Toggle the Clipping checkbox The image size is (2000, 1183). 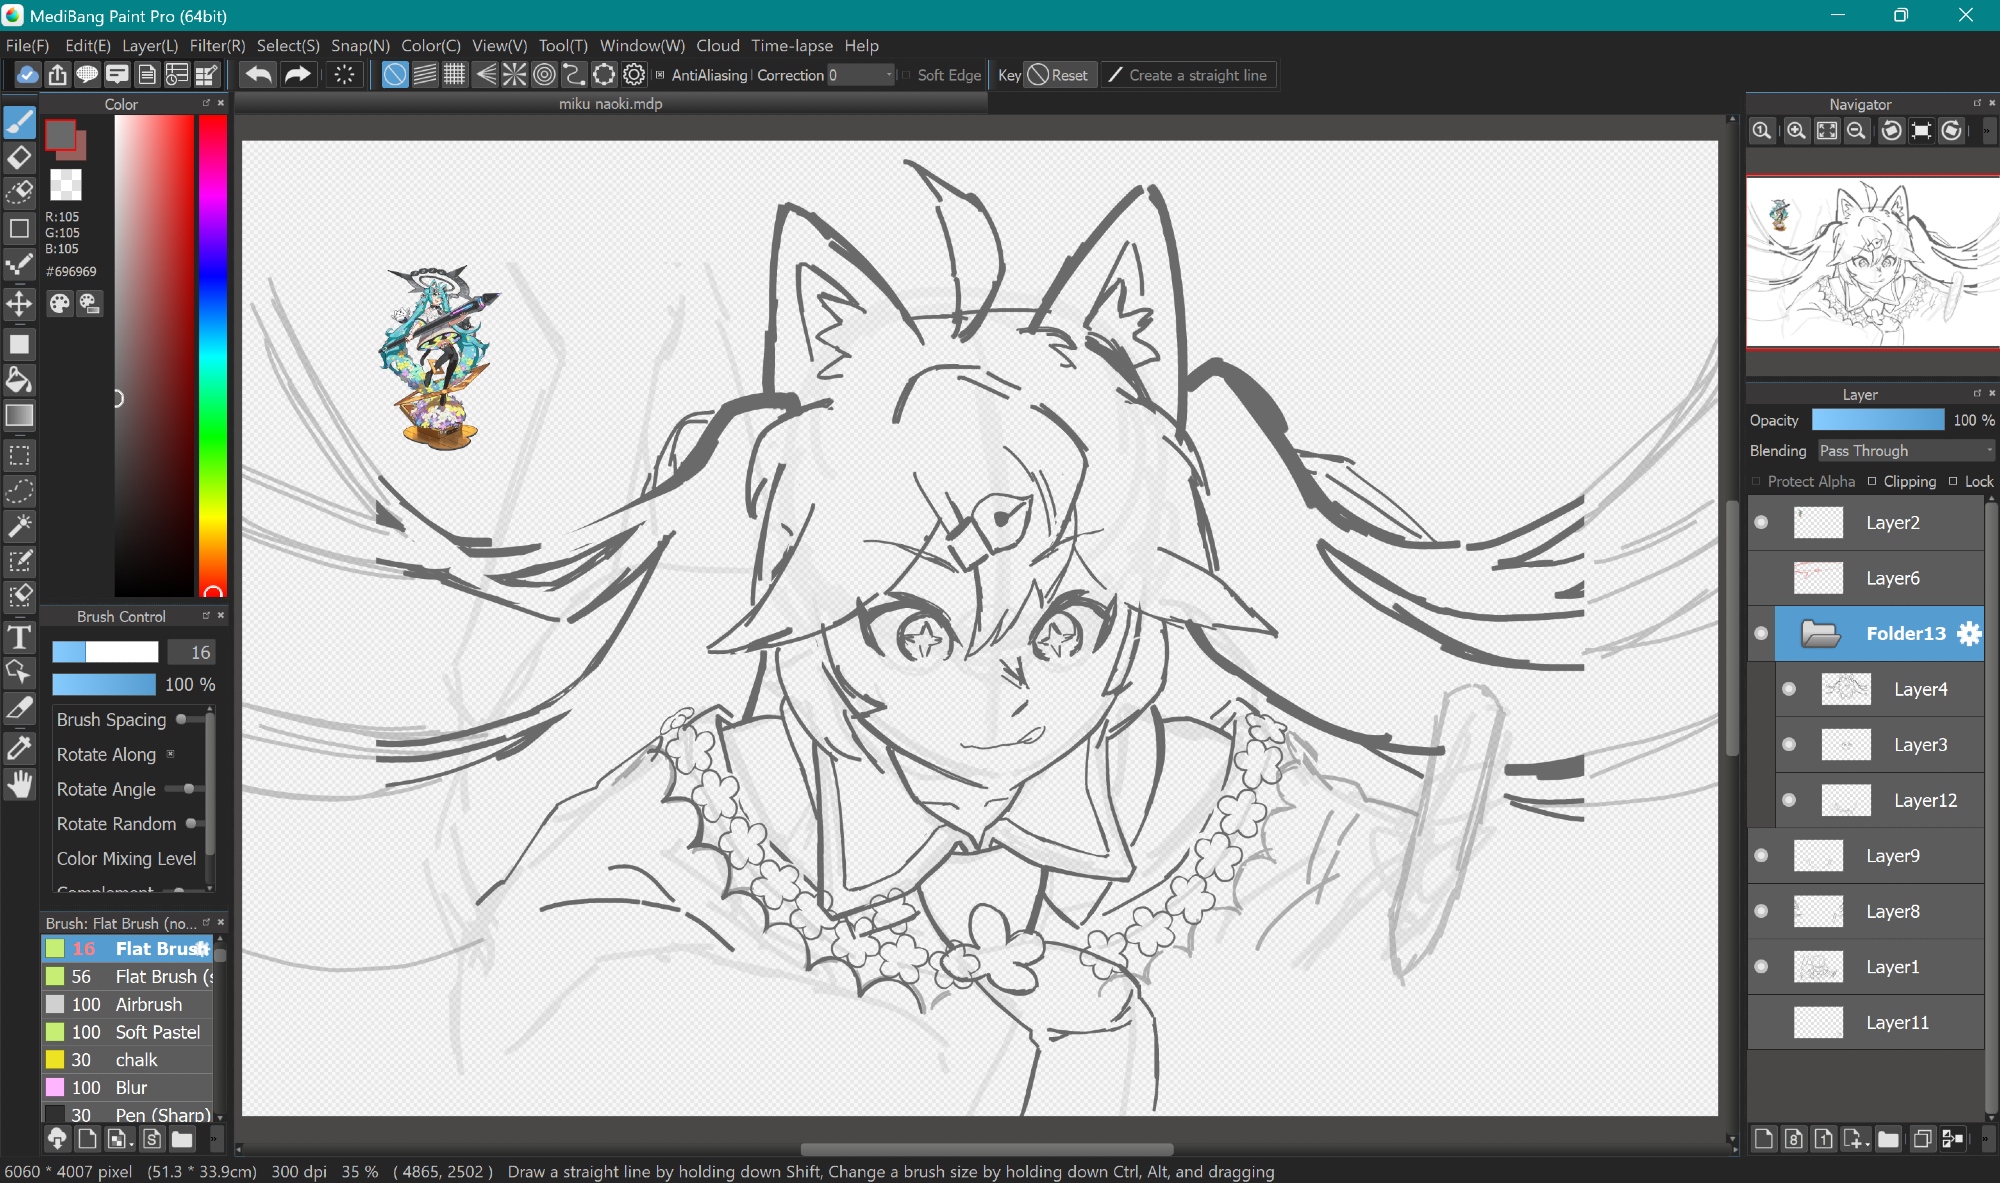(x=1872, y=481)
